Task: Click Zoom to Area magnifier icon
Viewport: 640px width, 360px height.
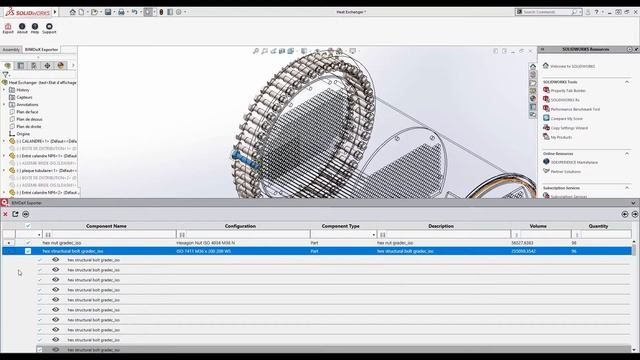Action: coord(264,51)
